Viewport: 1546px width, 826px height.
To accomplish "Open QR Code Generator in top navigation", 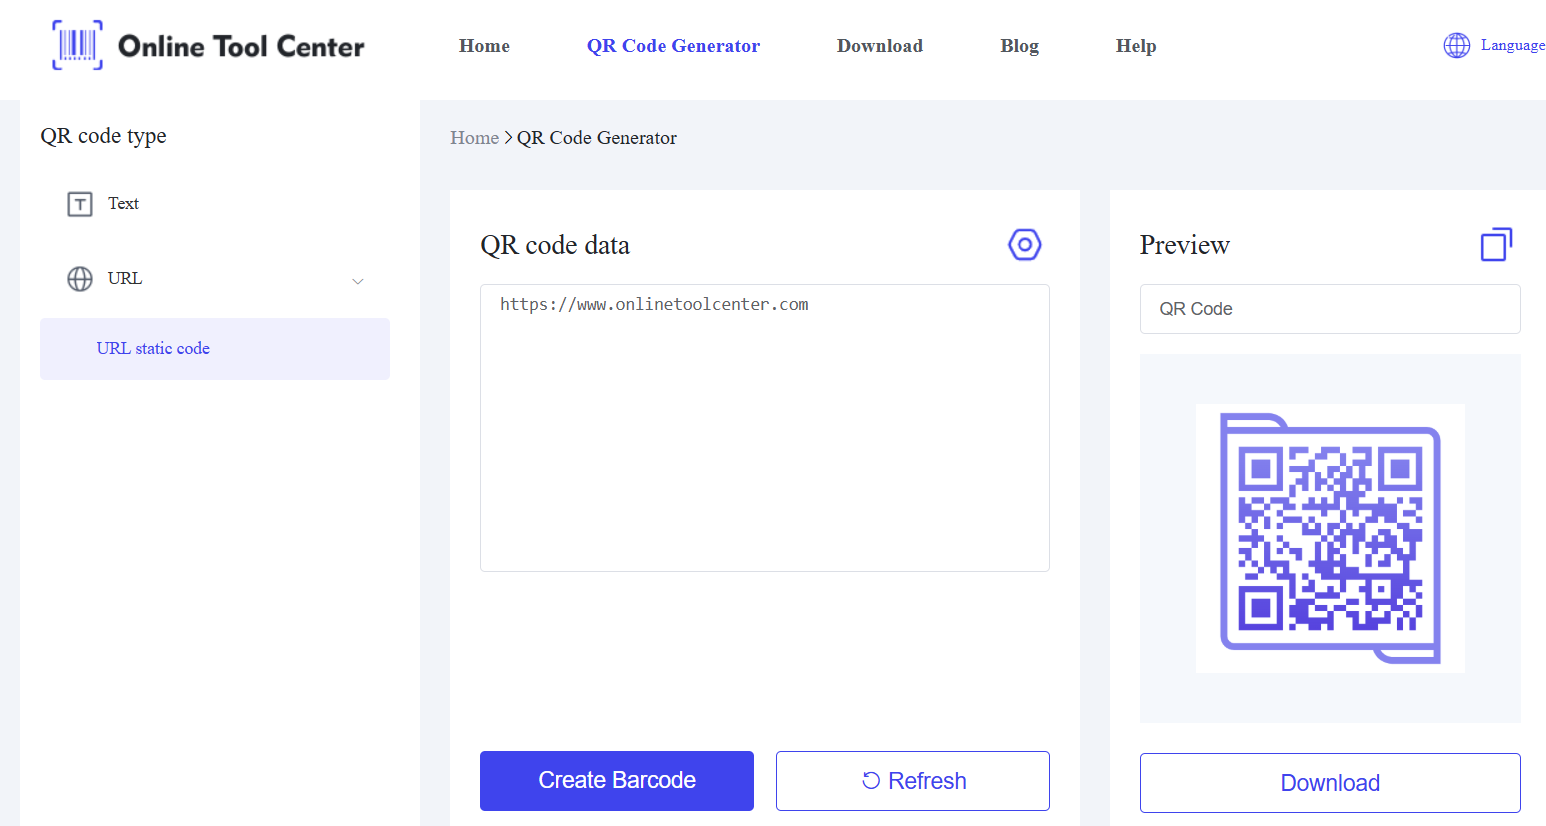I will point(673,46).
